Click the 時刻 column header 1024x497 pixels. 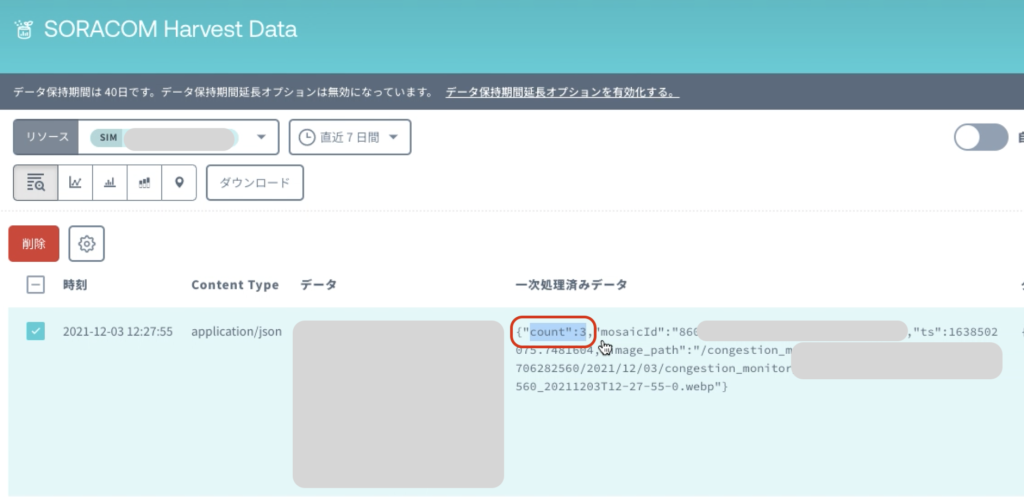click(75, 285)
